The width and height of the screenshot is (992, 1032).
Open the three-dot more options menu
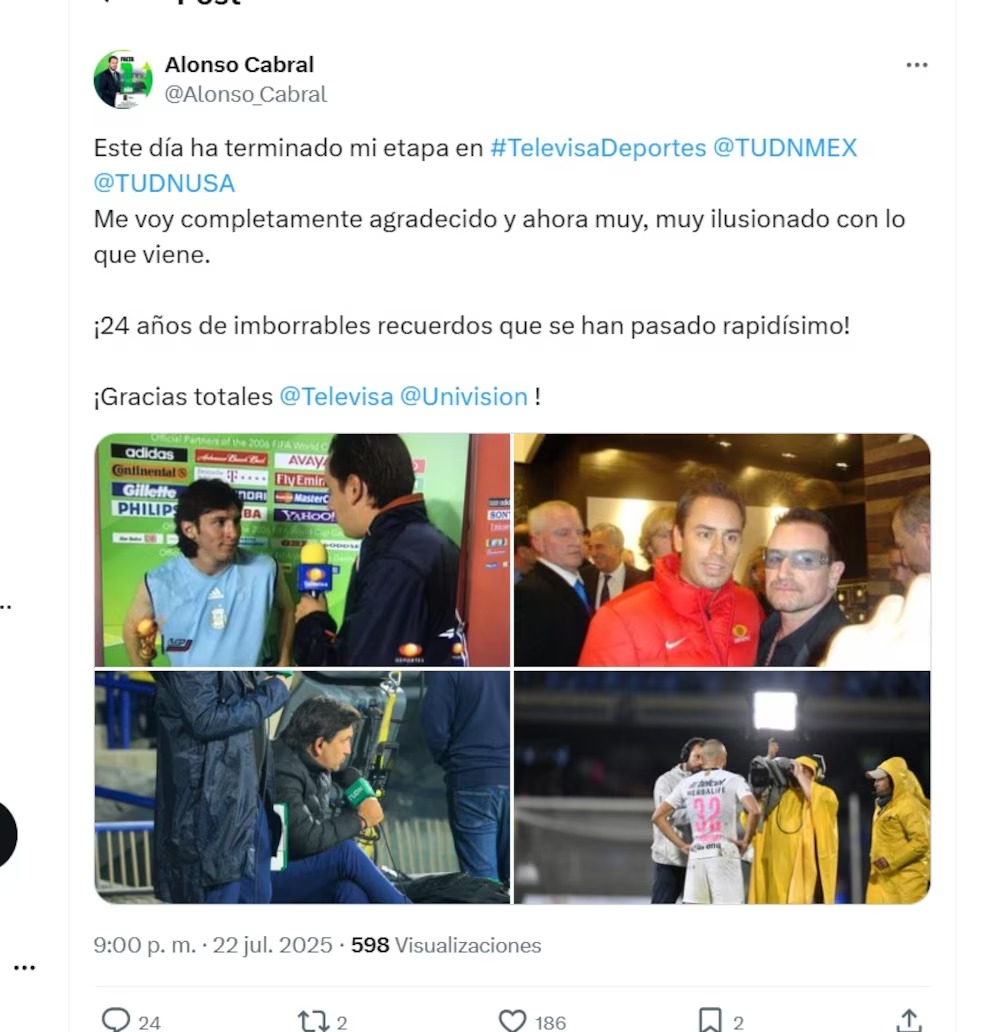pyautogui.click(x=916, y=64)
